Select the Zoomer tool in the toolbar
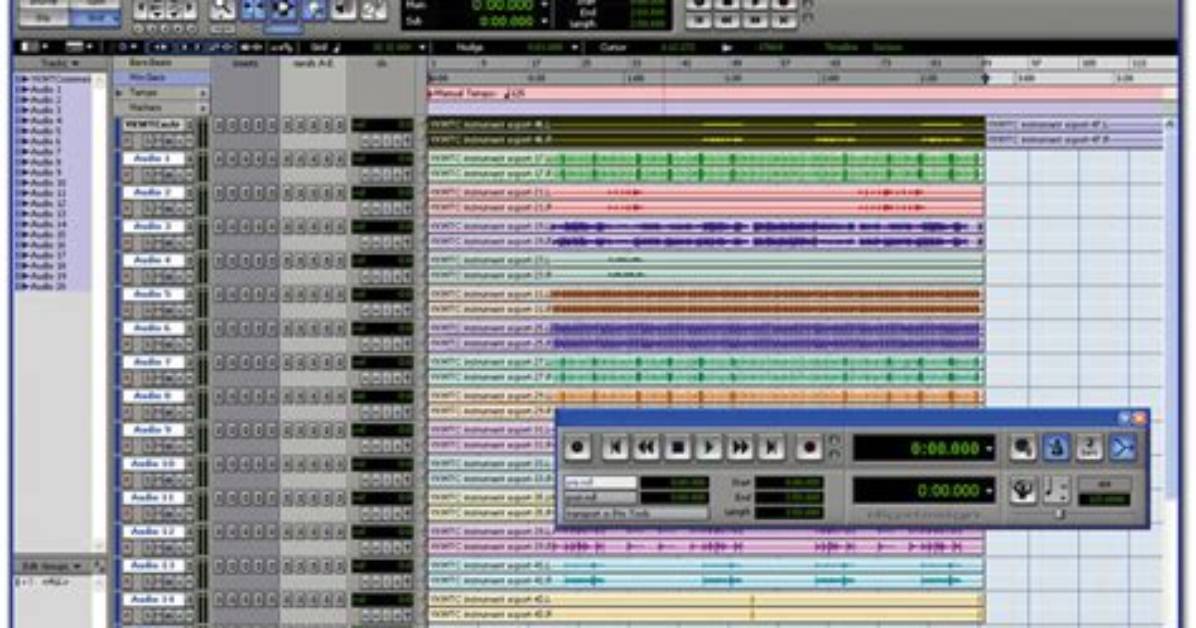This screenshot has width=1196, height=628. 223,8
